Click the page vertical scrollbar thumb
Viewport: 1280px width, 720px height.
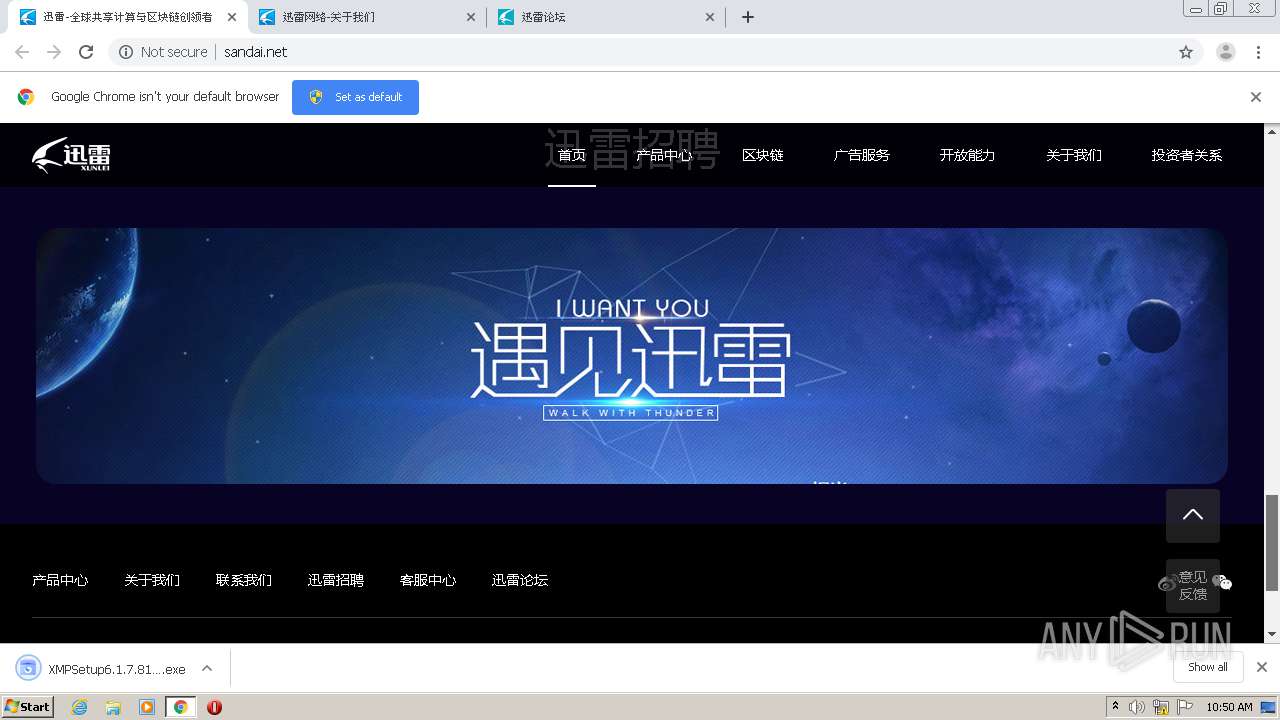[x=1272, y=543]
